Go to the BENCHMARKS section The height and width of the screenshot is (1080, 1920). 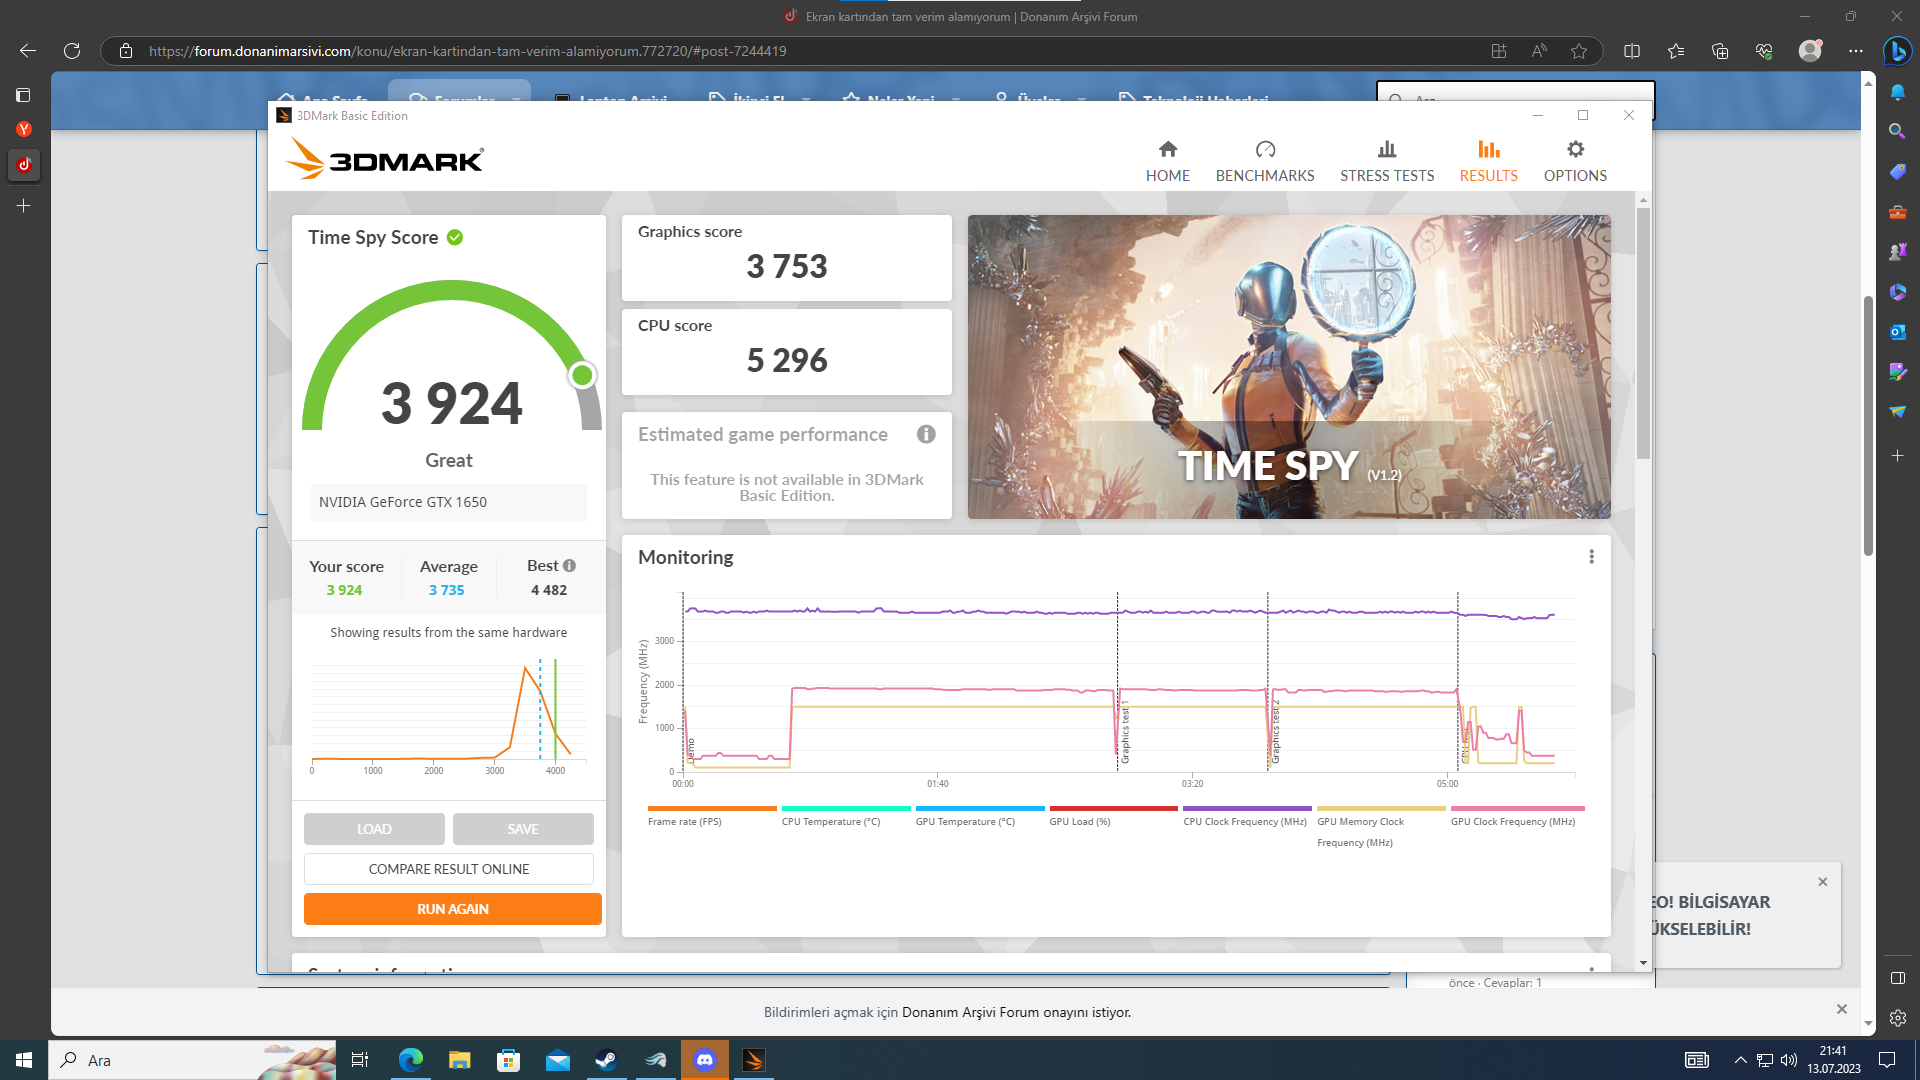[x=1265, y=161]
